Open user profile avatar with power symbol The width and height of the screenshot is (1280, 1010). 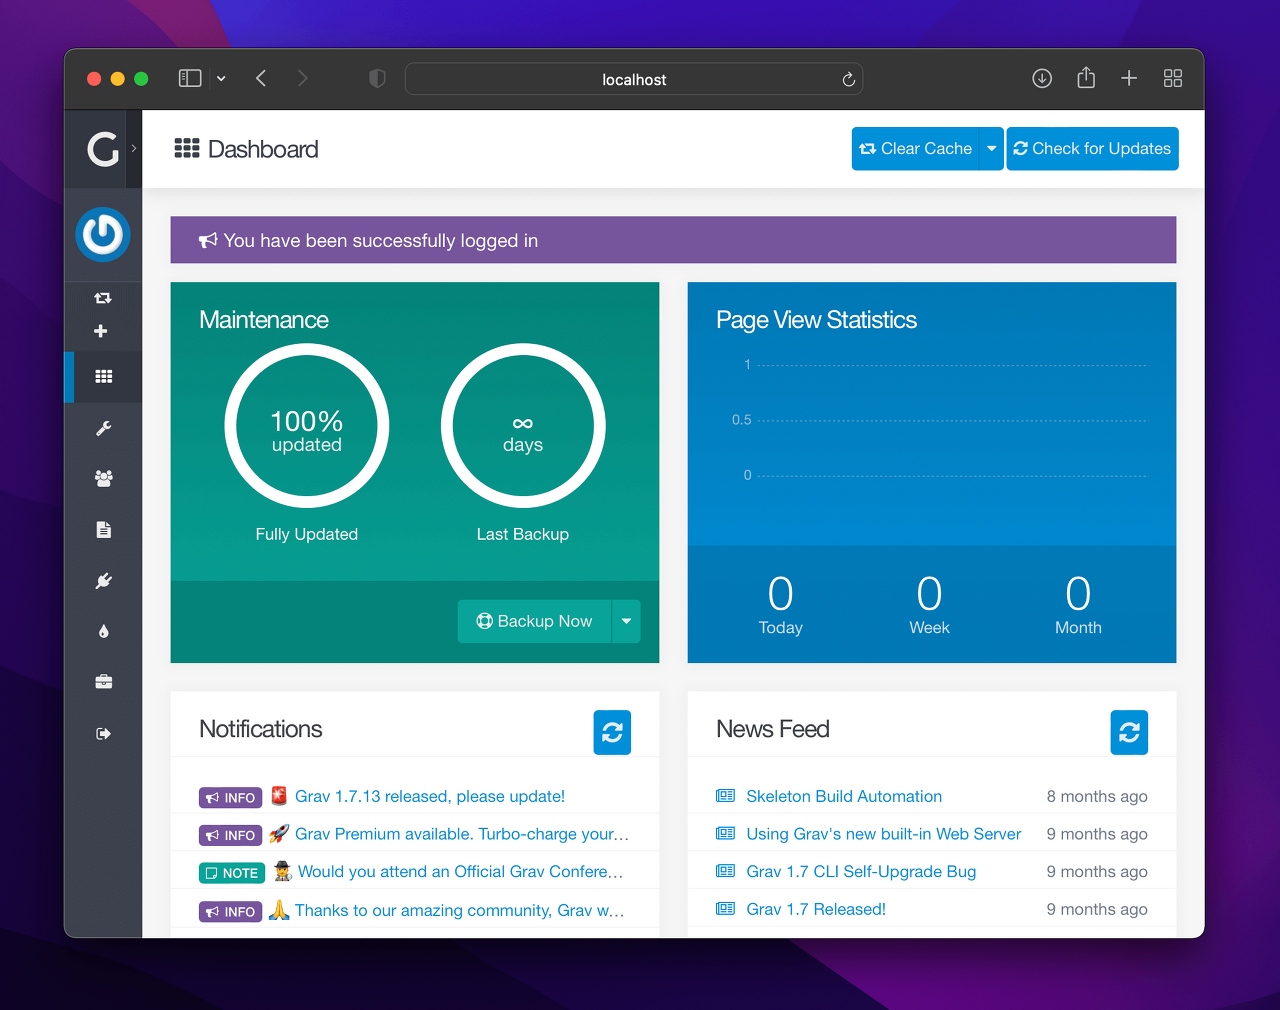103,235
